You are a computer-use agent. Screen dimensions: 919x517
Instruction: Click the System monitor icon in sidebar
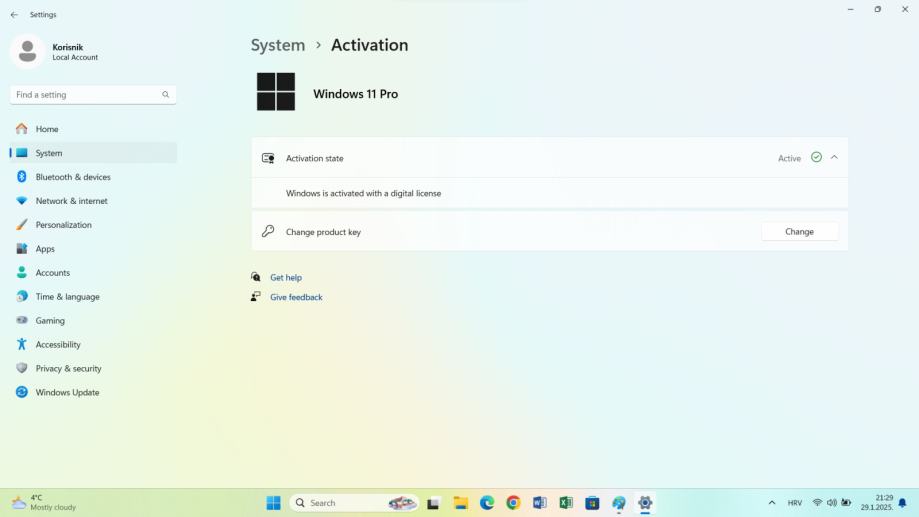(x=22, y=153)
